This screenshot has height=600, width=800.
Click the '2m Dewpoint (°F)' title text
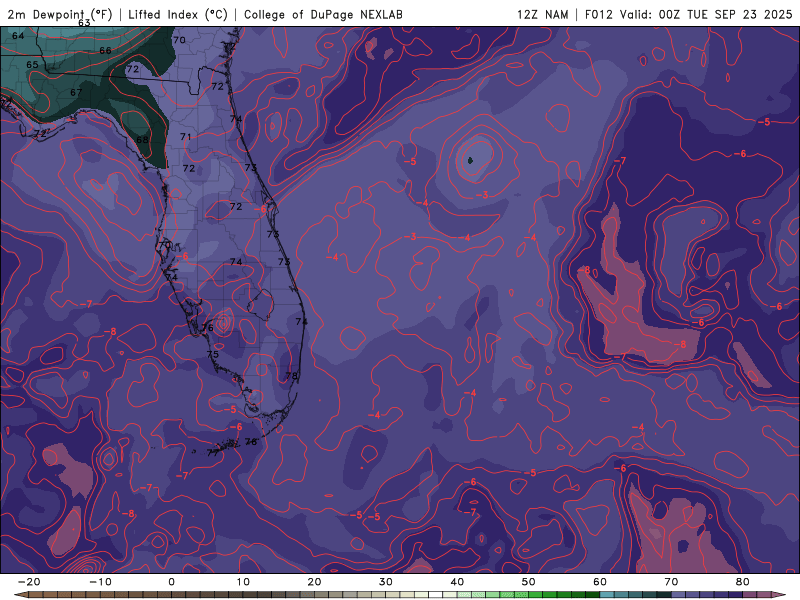(59, 14)
